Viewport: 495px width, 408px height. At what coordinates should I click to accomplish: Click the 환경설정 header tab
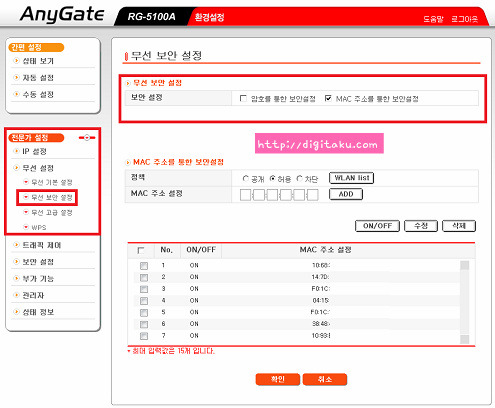(209, 17)
